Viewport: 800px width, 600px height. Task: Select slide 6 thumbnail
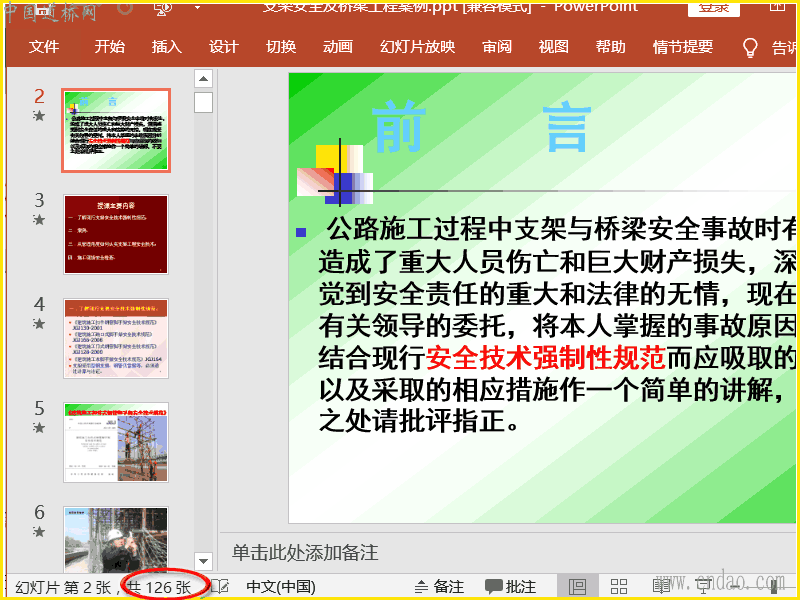point(116,540)
